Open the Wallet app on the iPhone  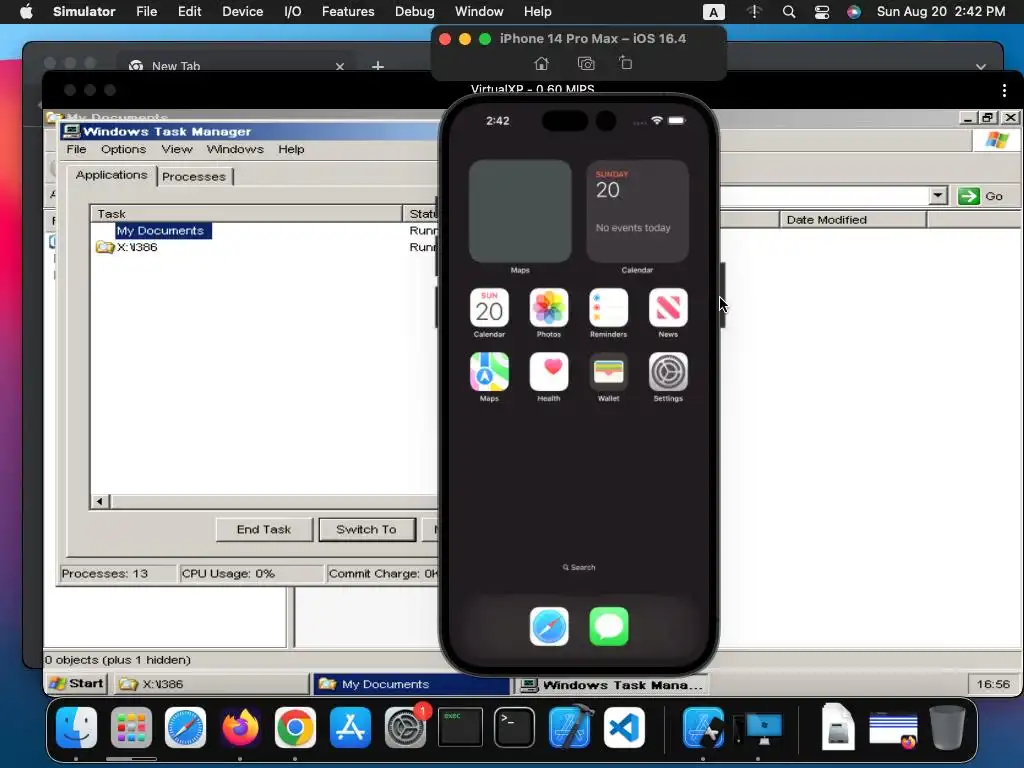tap(609, 372)
